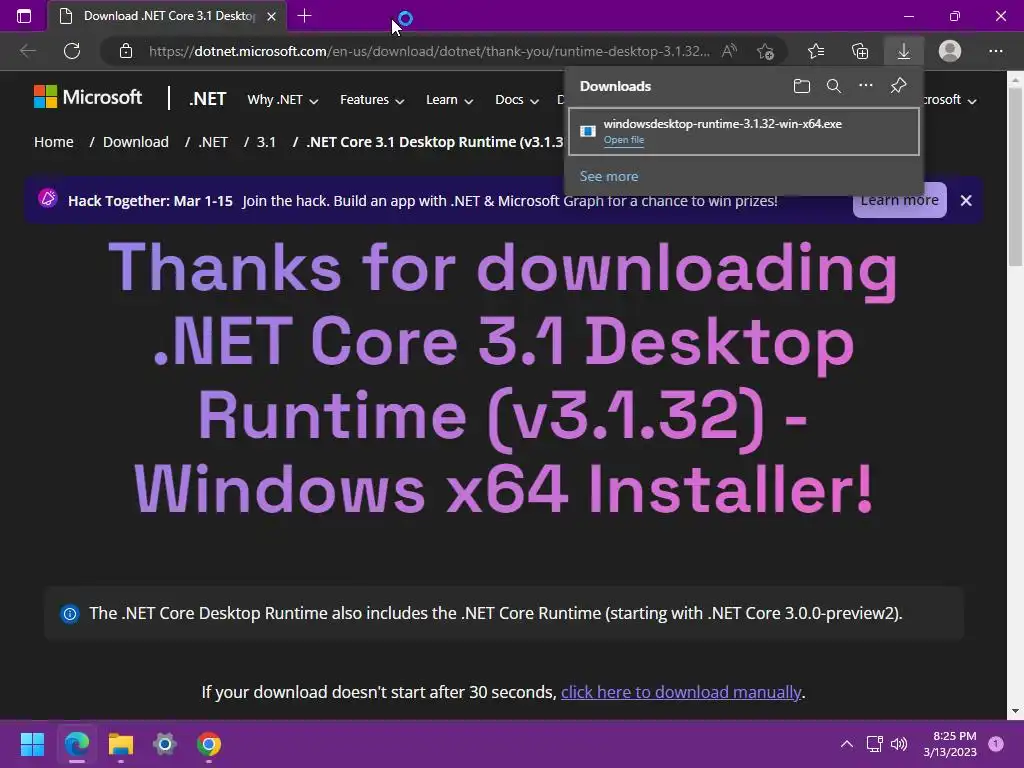Viewport: 1024px width, 768px height.
Task: Click the Edge tab actions menu icon
Action: [x=24, y=16]
